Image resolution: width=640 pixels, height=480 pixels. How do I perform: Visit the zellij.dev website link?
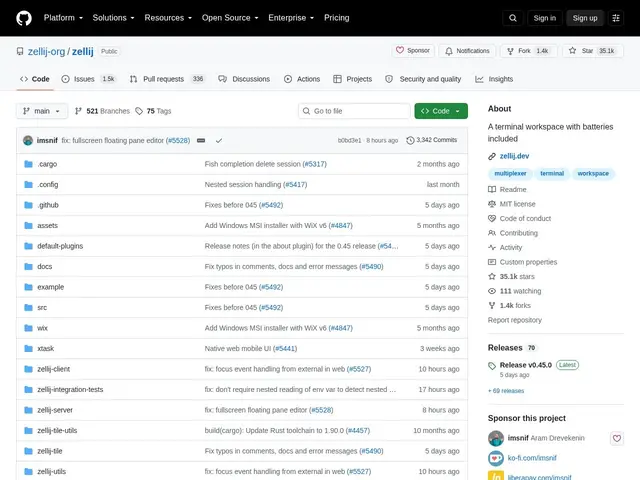tap(514, 156)
